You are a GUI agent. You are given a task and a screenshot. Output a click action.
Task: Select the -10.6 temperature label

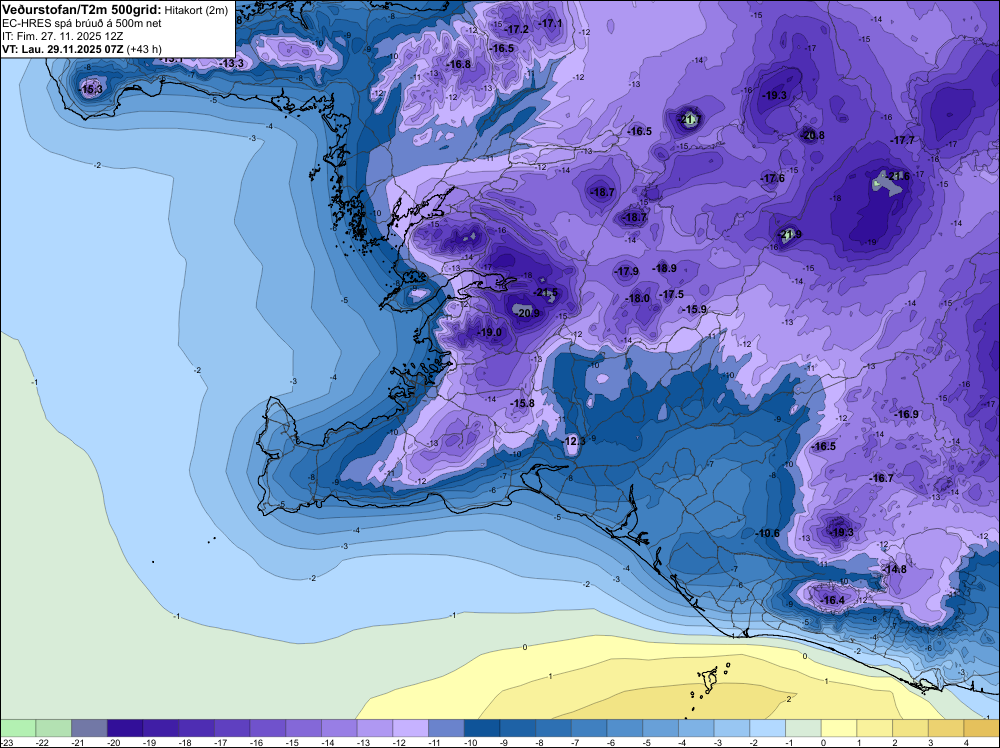click(x=767, y=533)
